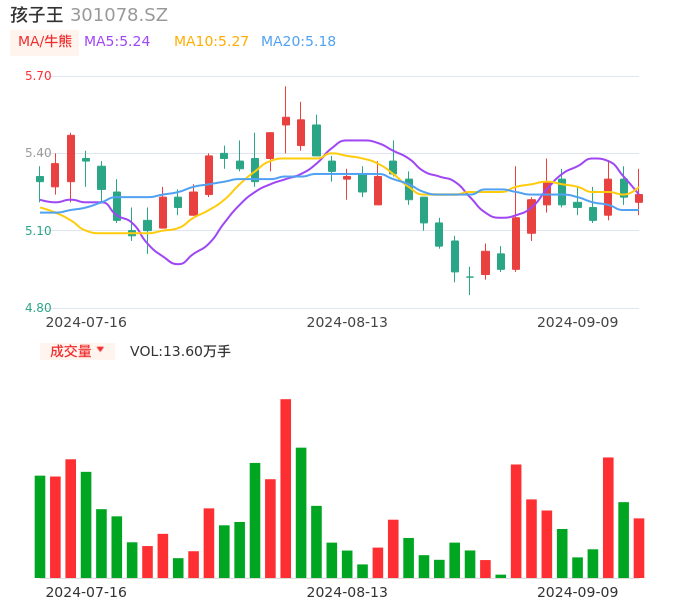Select the MA5:5.24 legend label
The image size is (686, 606).
[x=117, y=42]
